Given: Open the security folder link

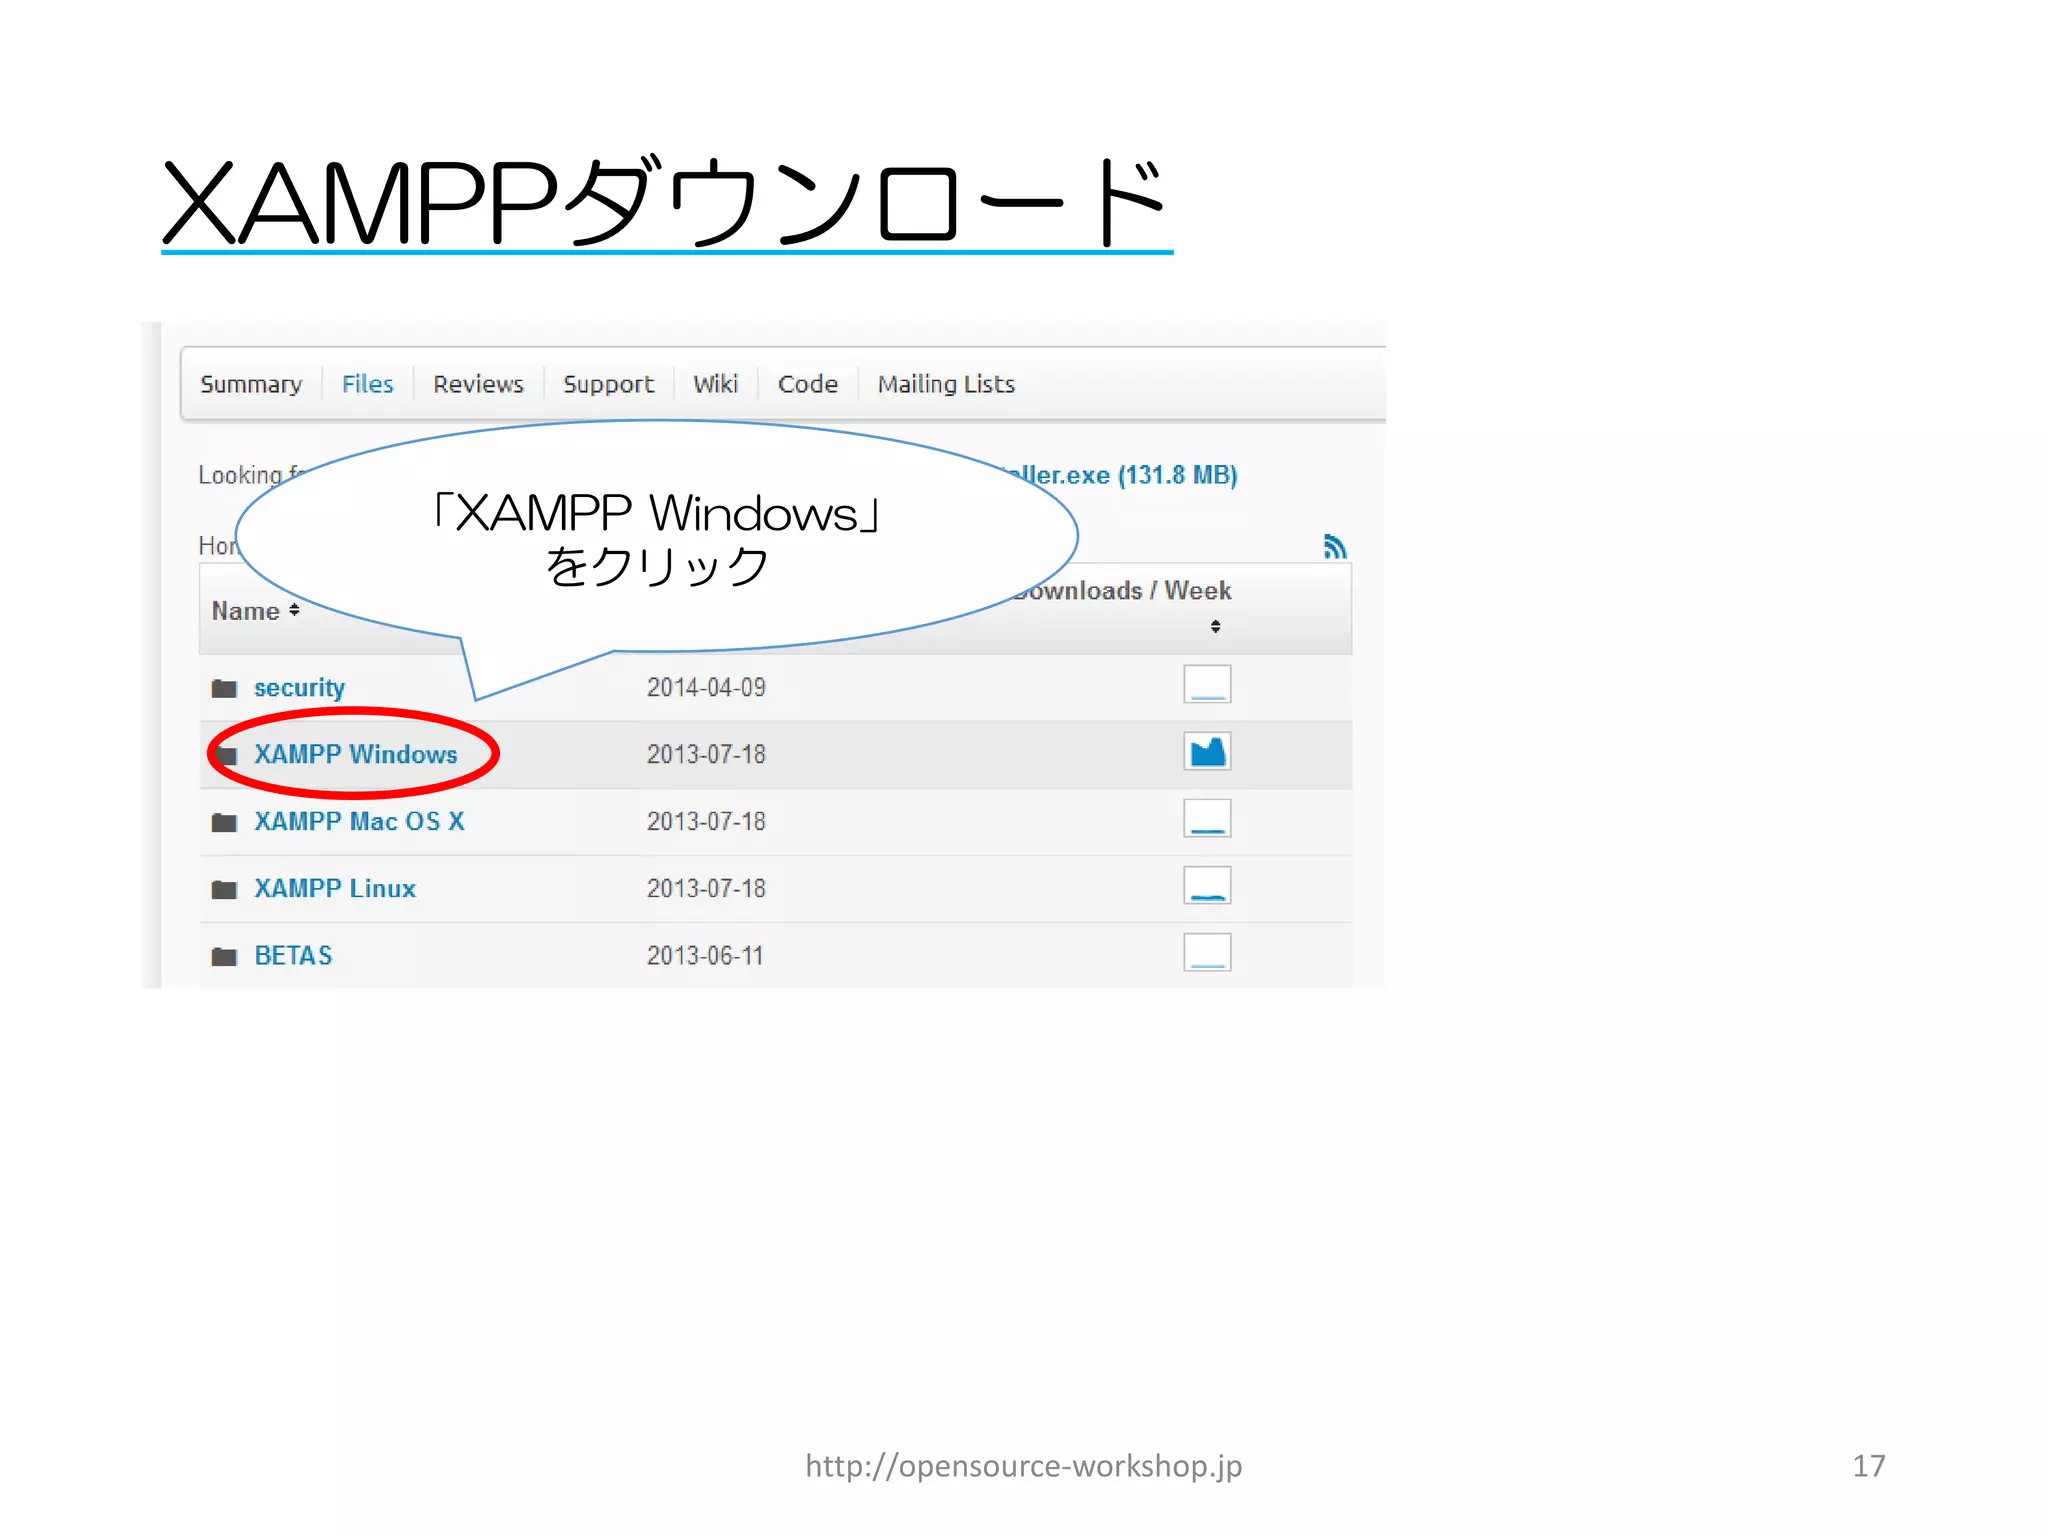Looking at the screenshot, I should click(x=299, y=688).
